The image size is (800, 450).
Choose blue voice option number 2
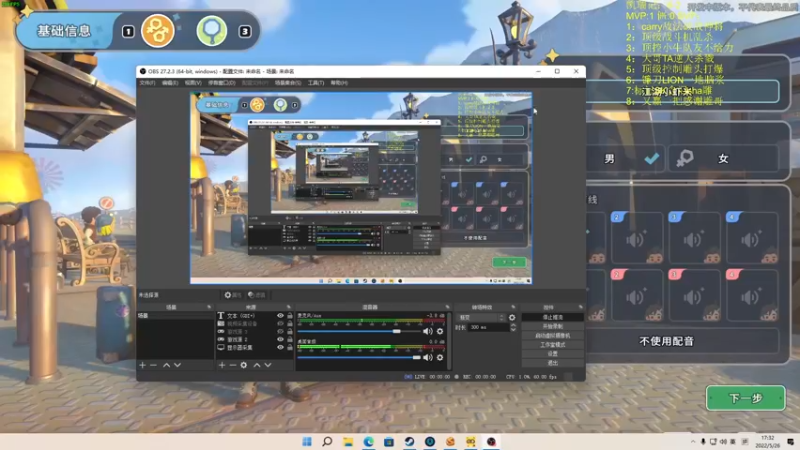click(636, 238)
